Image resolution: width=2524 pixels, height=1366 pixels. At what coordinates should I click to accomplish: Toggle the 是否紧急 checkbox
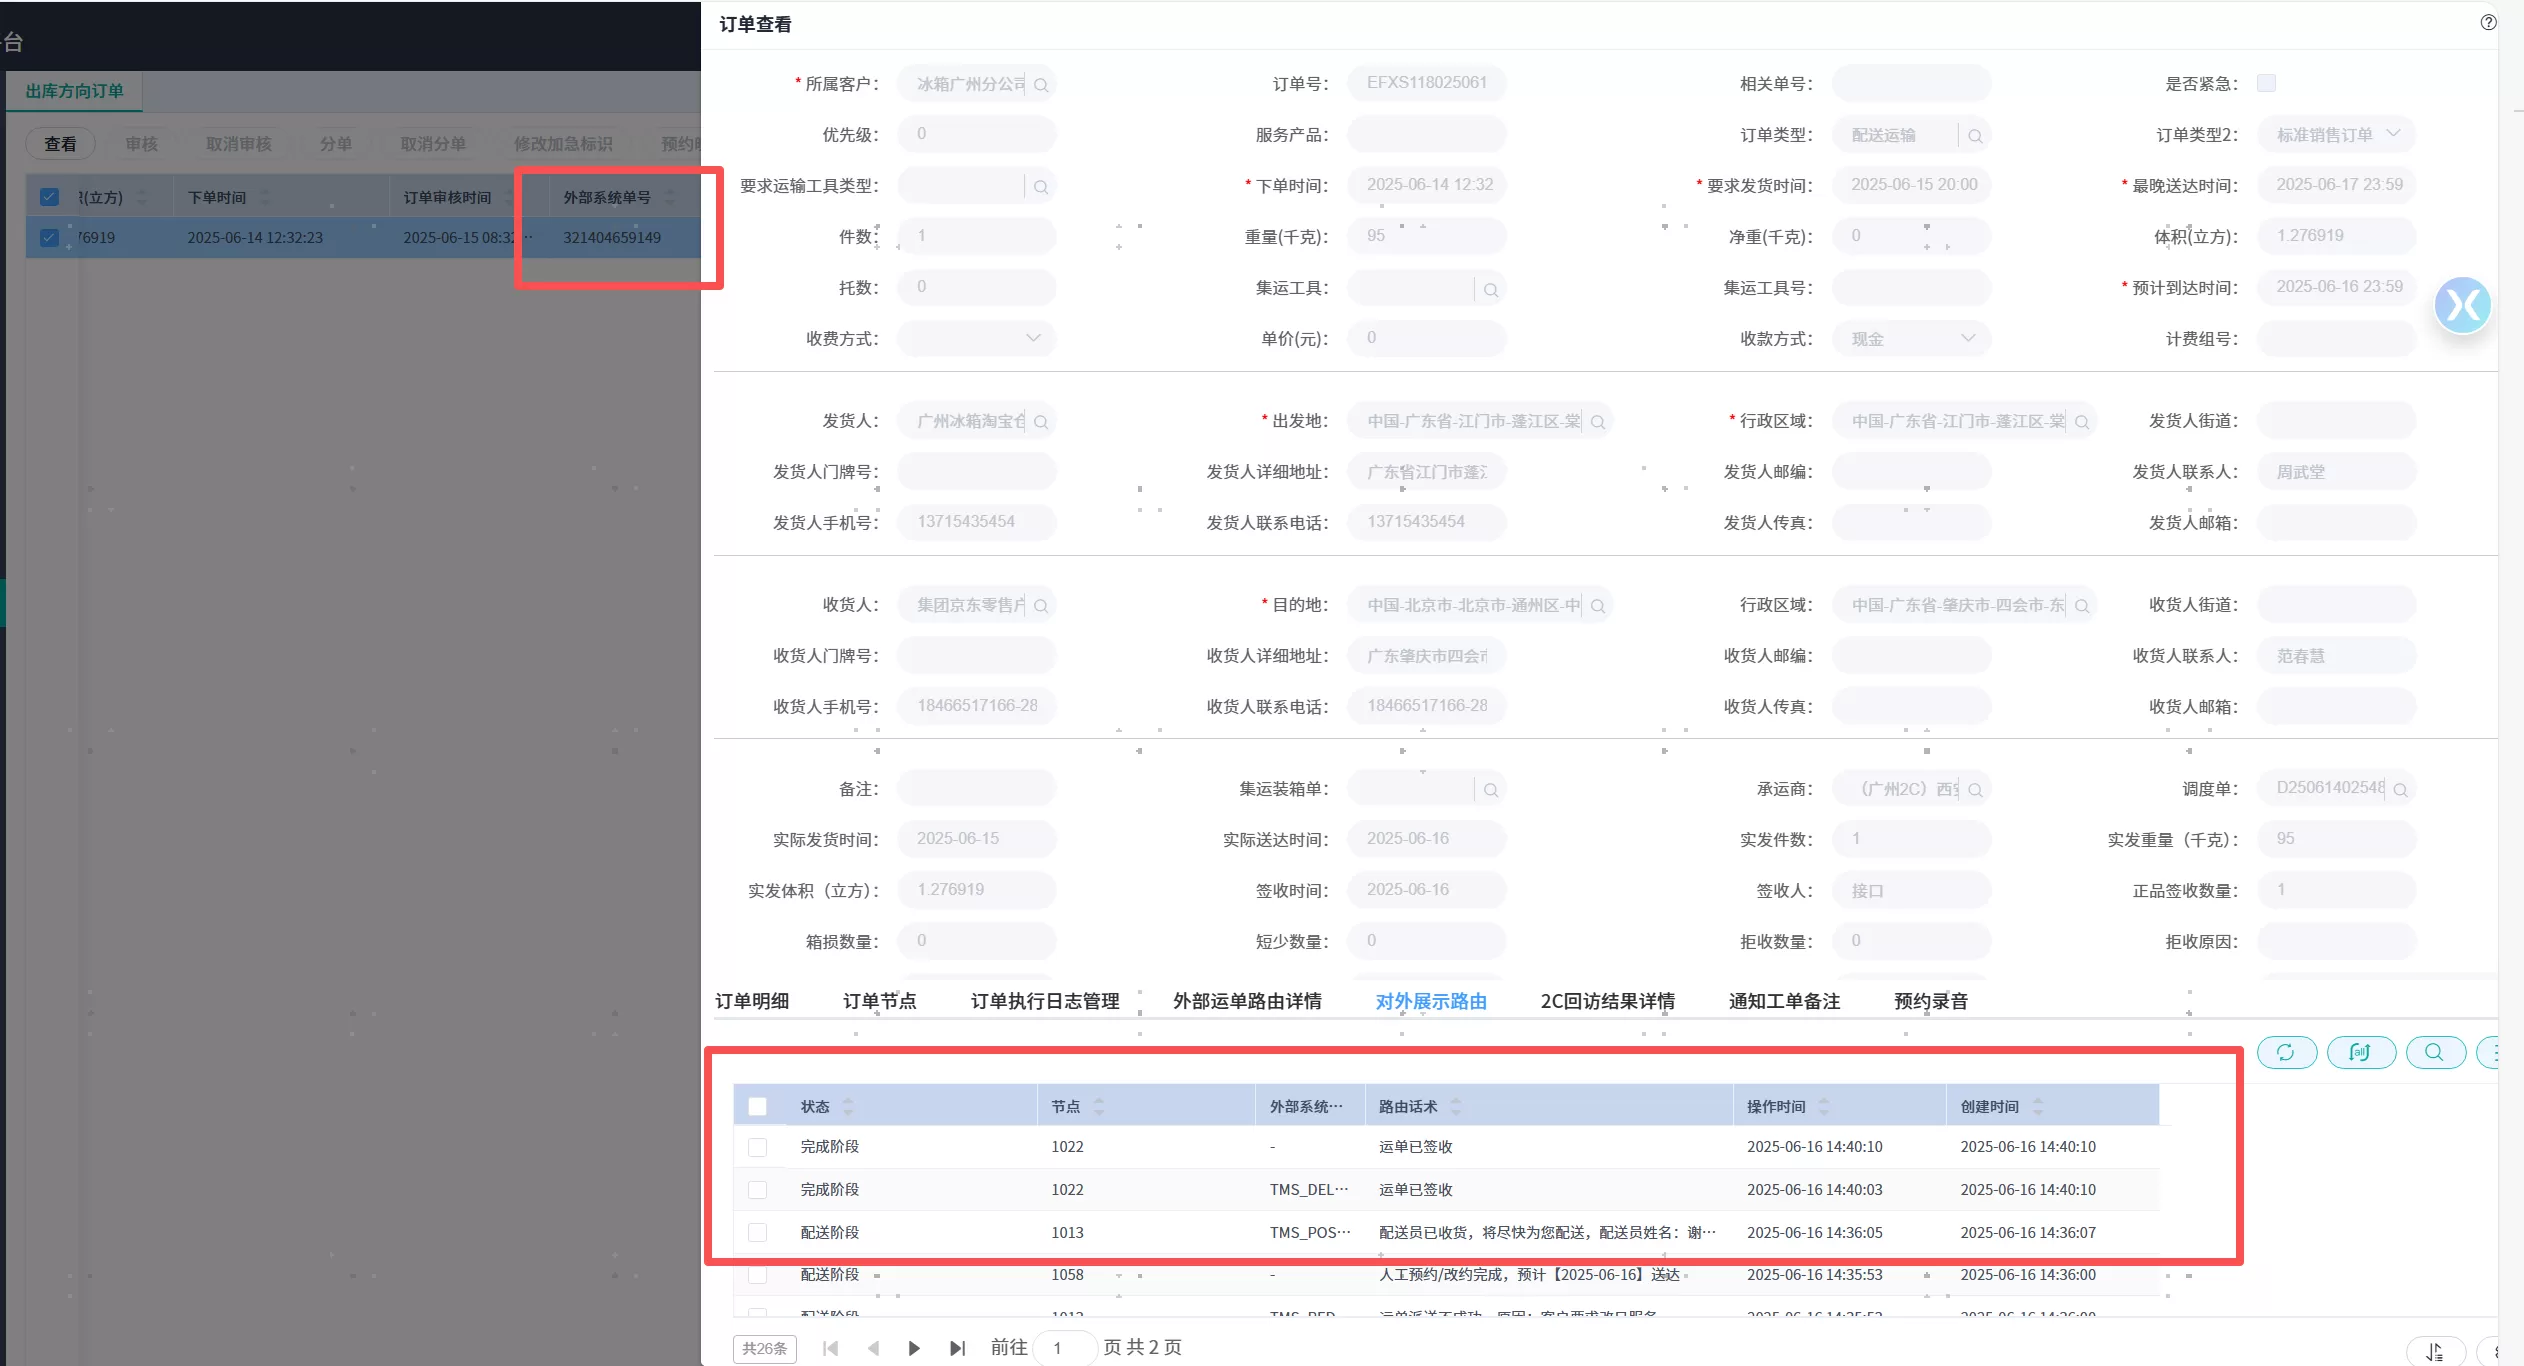coord(2266,83)
